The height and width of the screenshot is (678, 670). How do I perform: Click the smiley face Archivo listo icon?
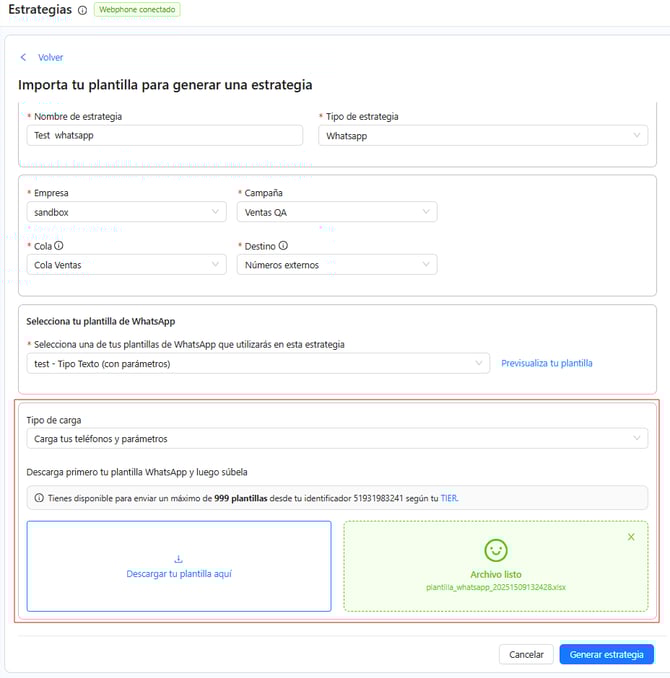point(495,550)
